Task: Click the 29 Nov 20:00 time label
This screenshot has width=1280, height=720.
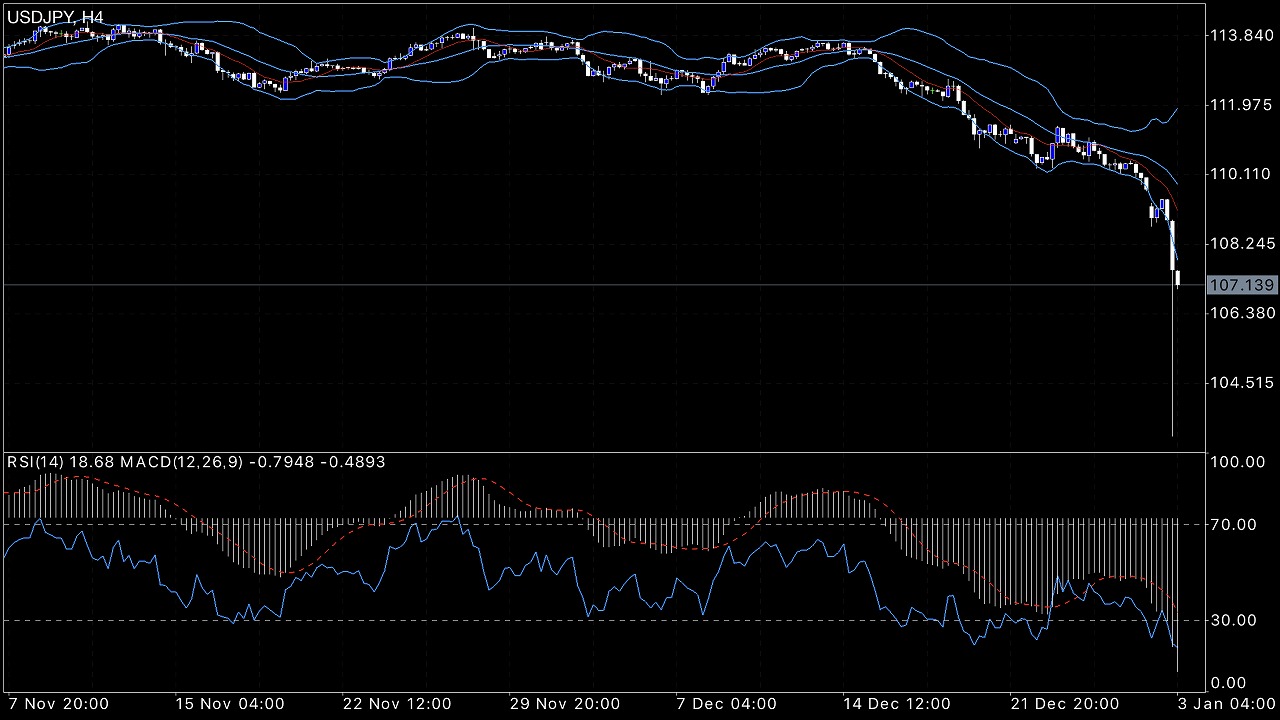Action: tap(564, 703)
